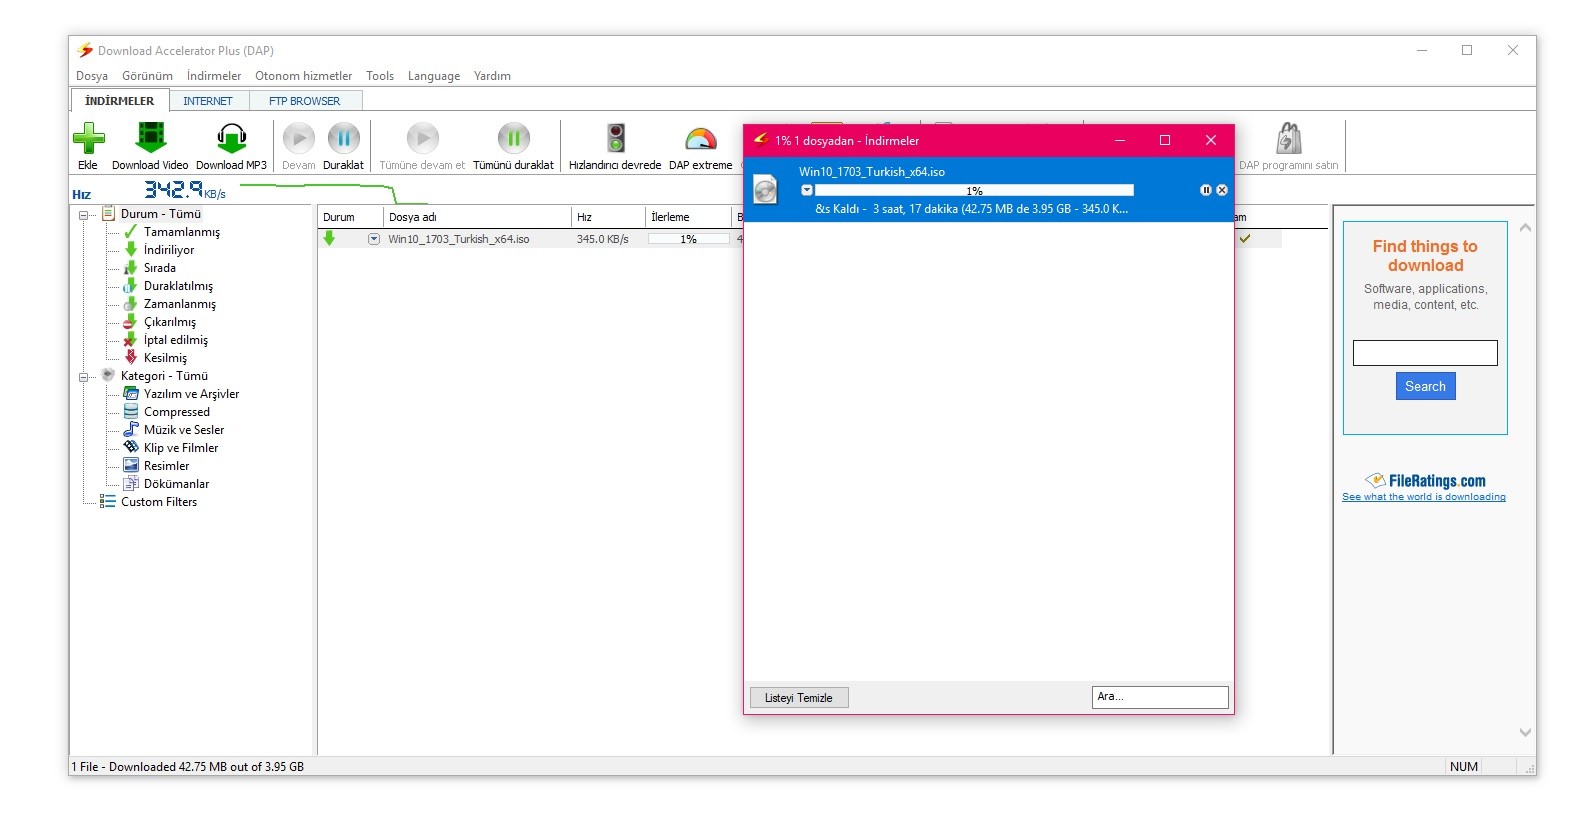Sort list by Durum column header
Image resolution: width=1593 pixels, height=829 pixels.
tap(350, 217)
